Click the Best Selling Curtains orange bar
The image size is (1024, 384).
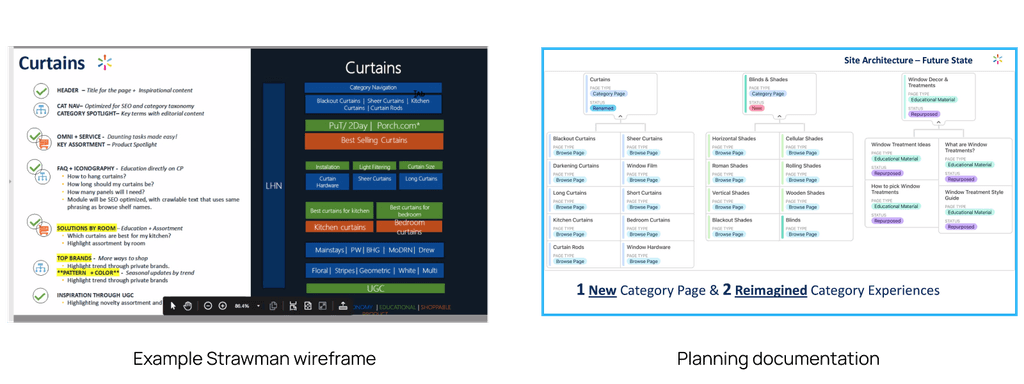tap(374, 140)
